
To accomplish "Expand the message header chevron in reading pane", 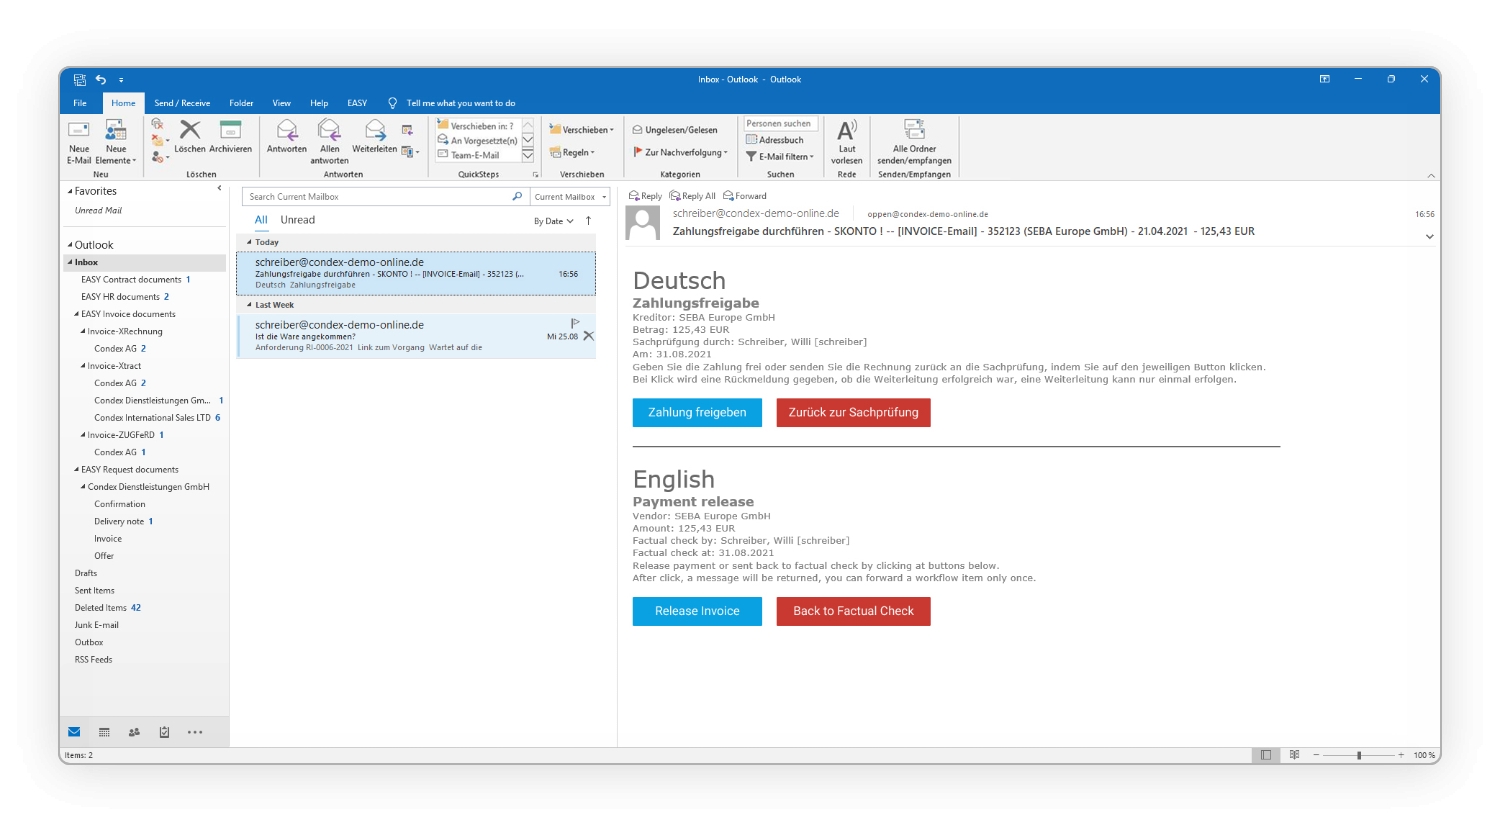I will [x=1430, y=237].
